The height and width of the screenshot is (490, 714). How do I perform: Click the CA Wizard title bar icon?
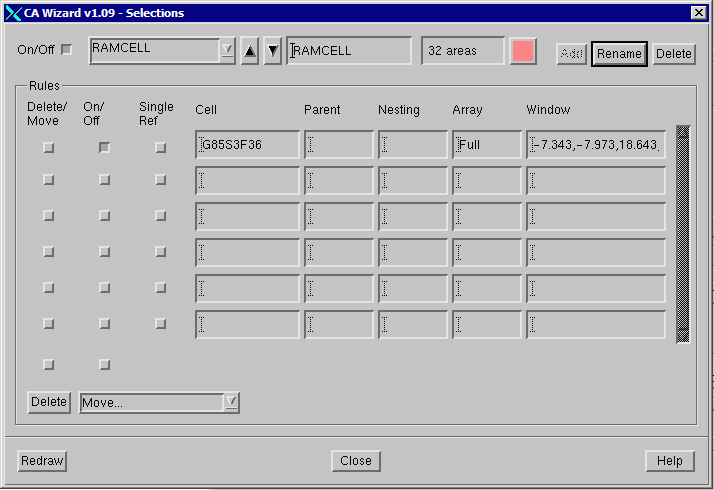click(x=14, y=13)
